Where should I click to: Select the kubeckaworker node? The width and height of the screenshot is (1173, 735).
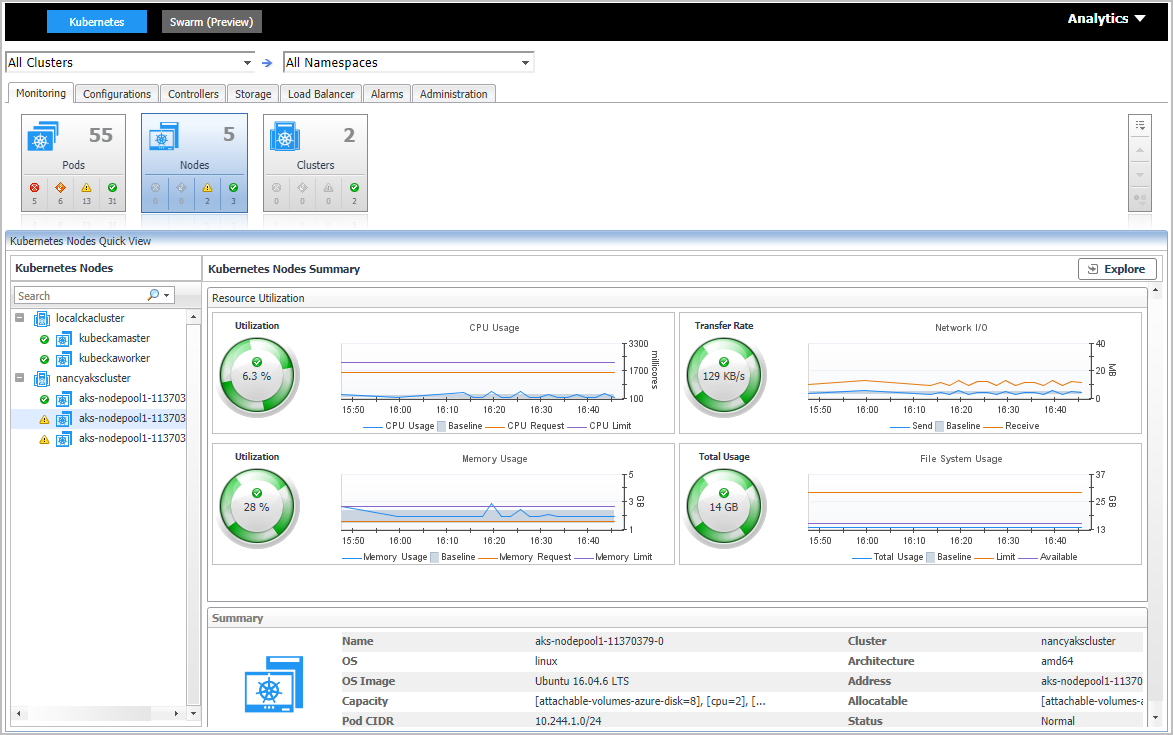pyautogui.click(x=114, y=359)
